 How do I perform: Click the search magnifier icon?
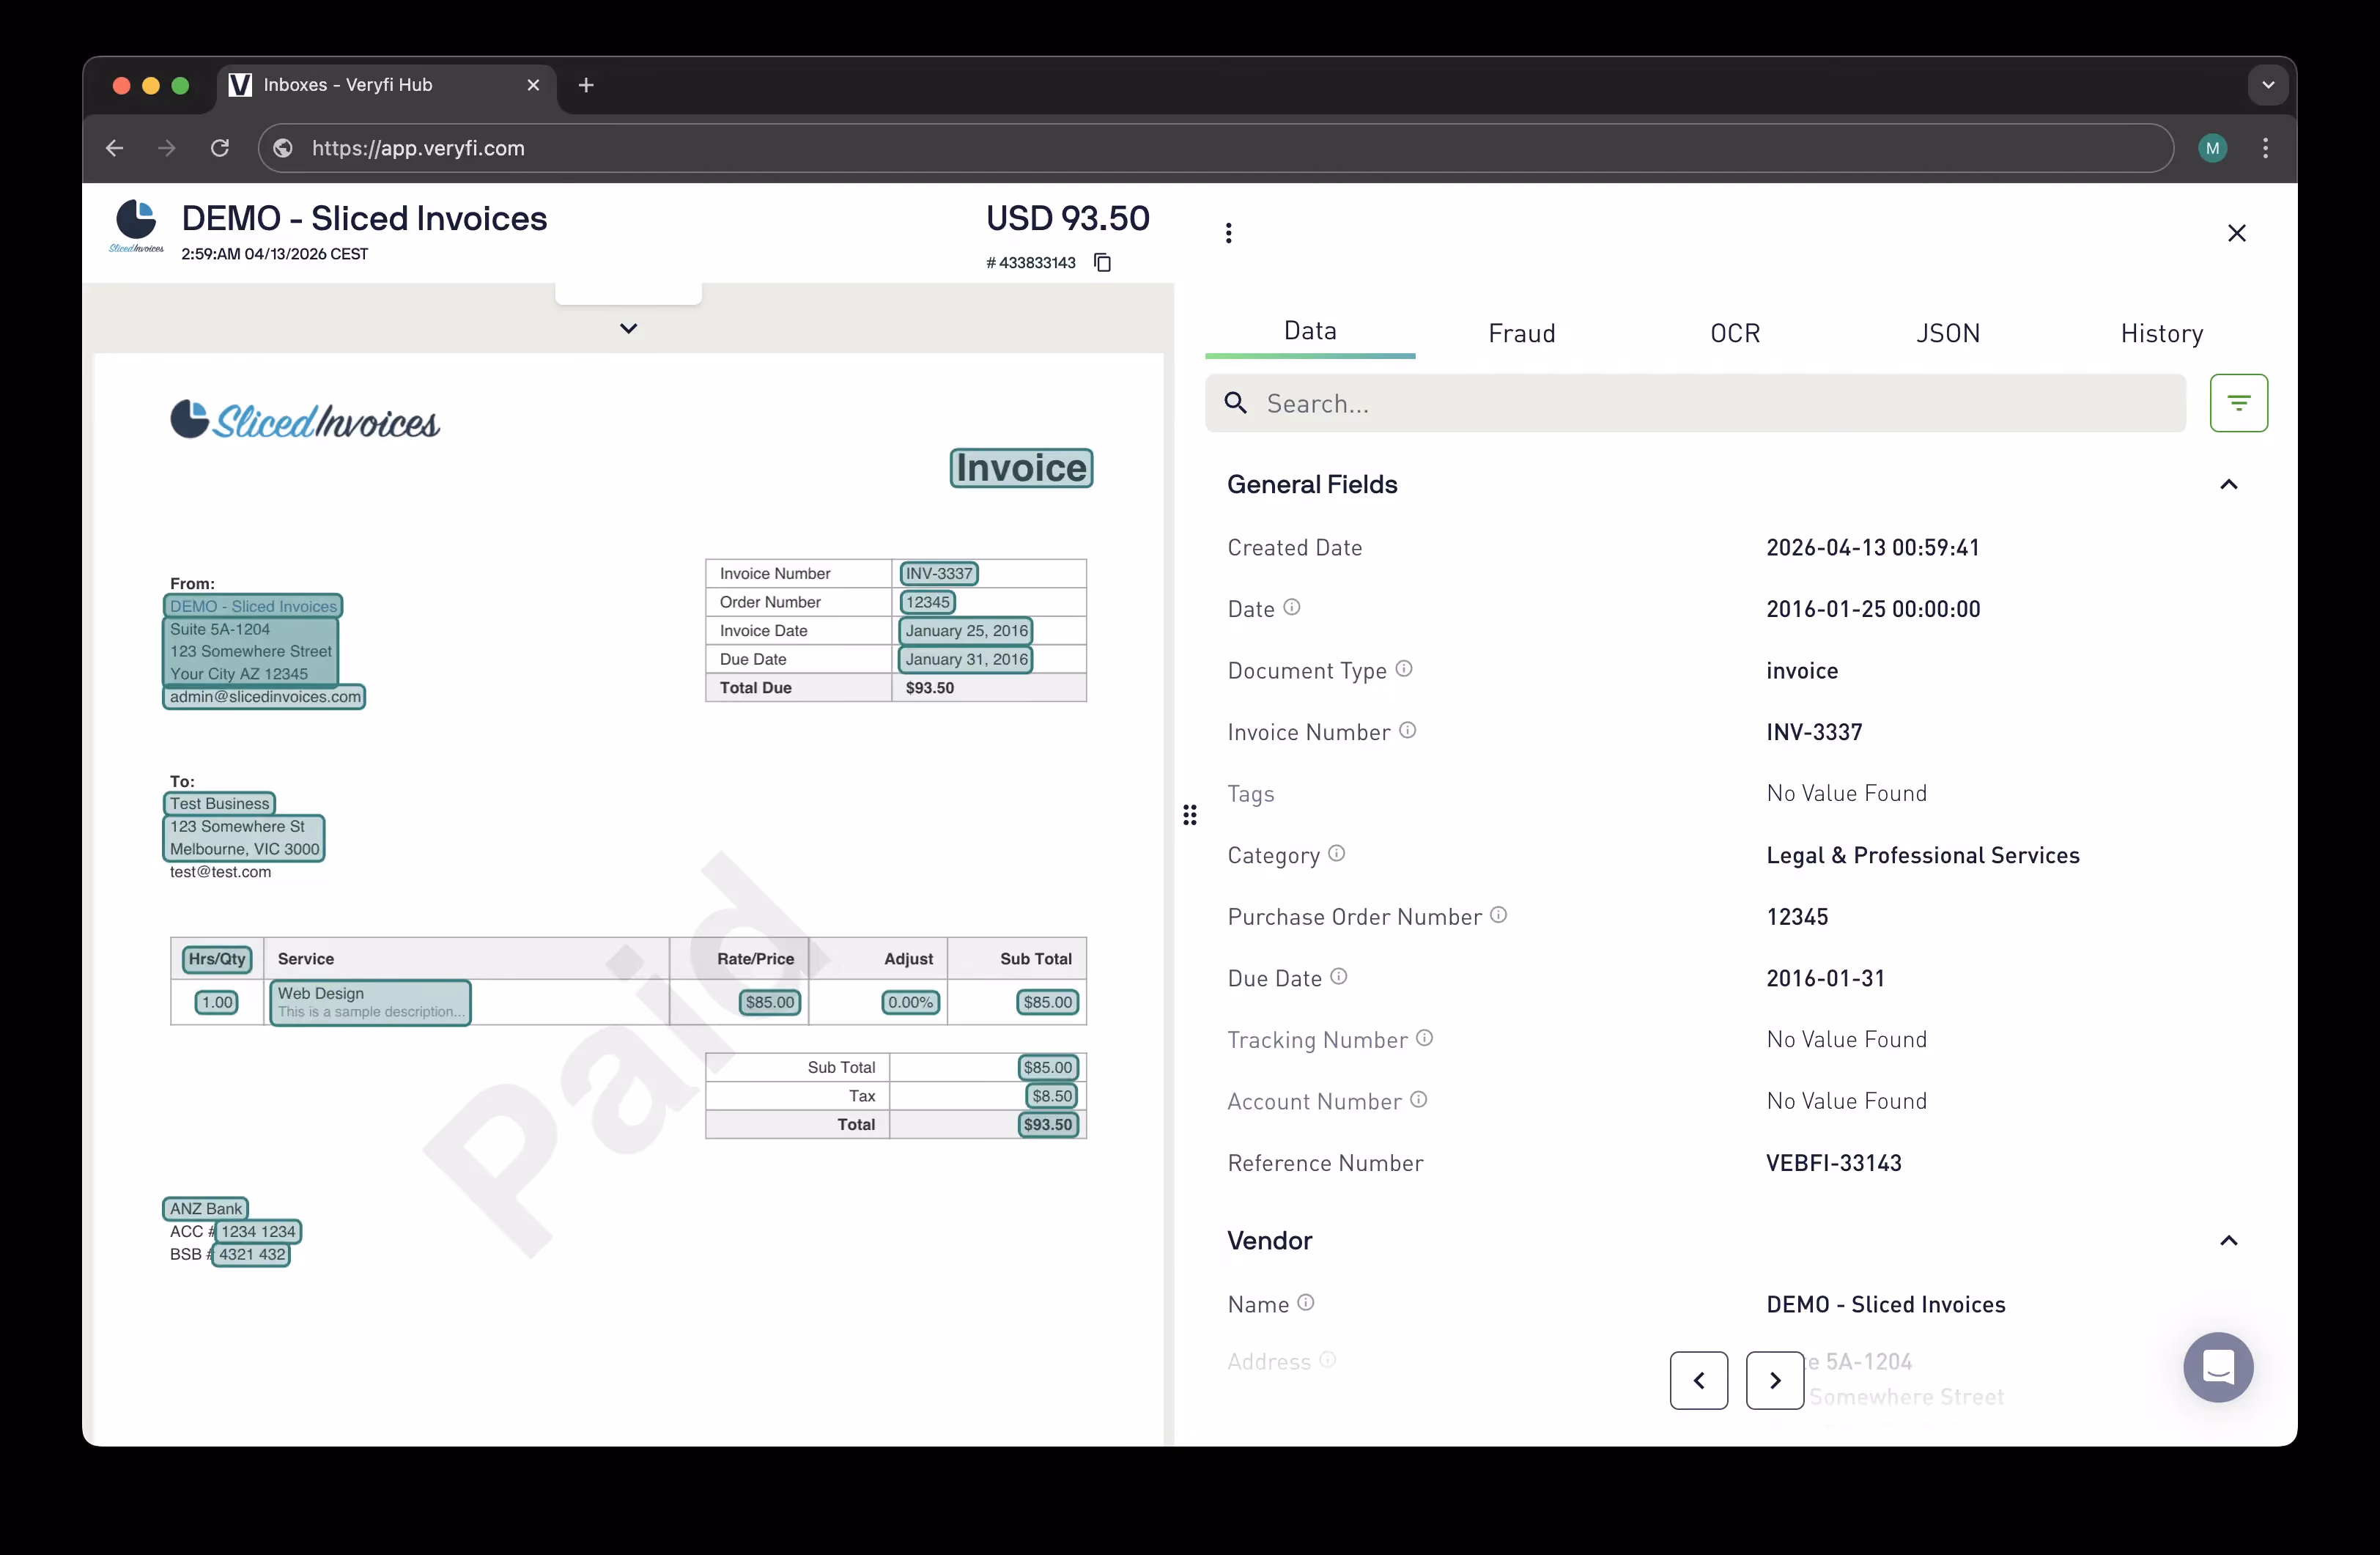[1236, 403]
